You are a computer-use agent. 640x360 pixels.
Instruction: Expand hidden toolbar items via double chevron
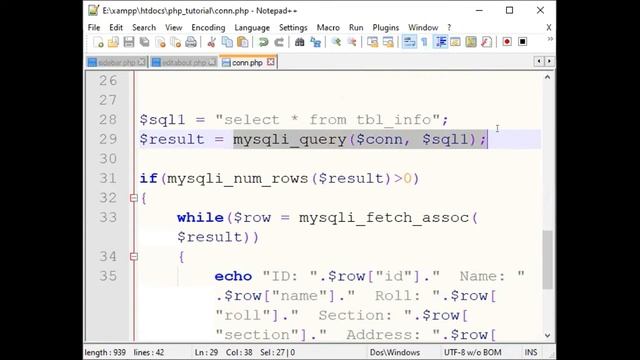550,39
